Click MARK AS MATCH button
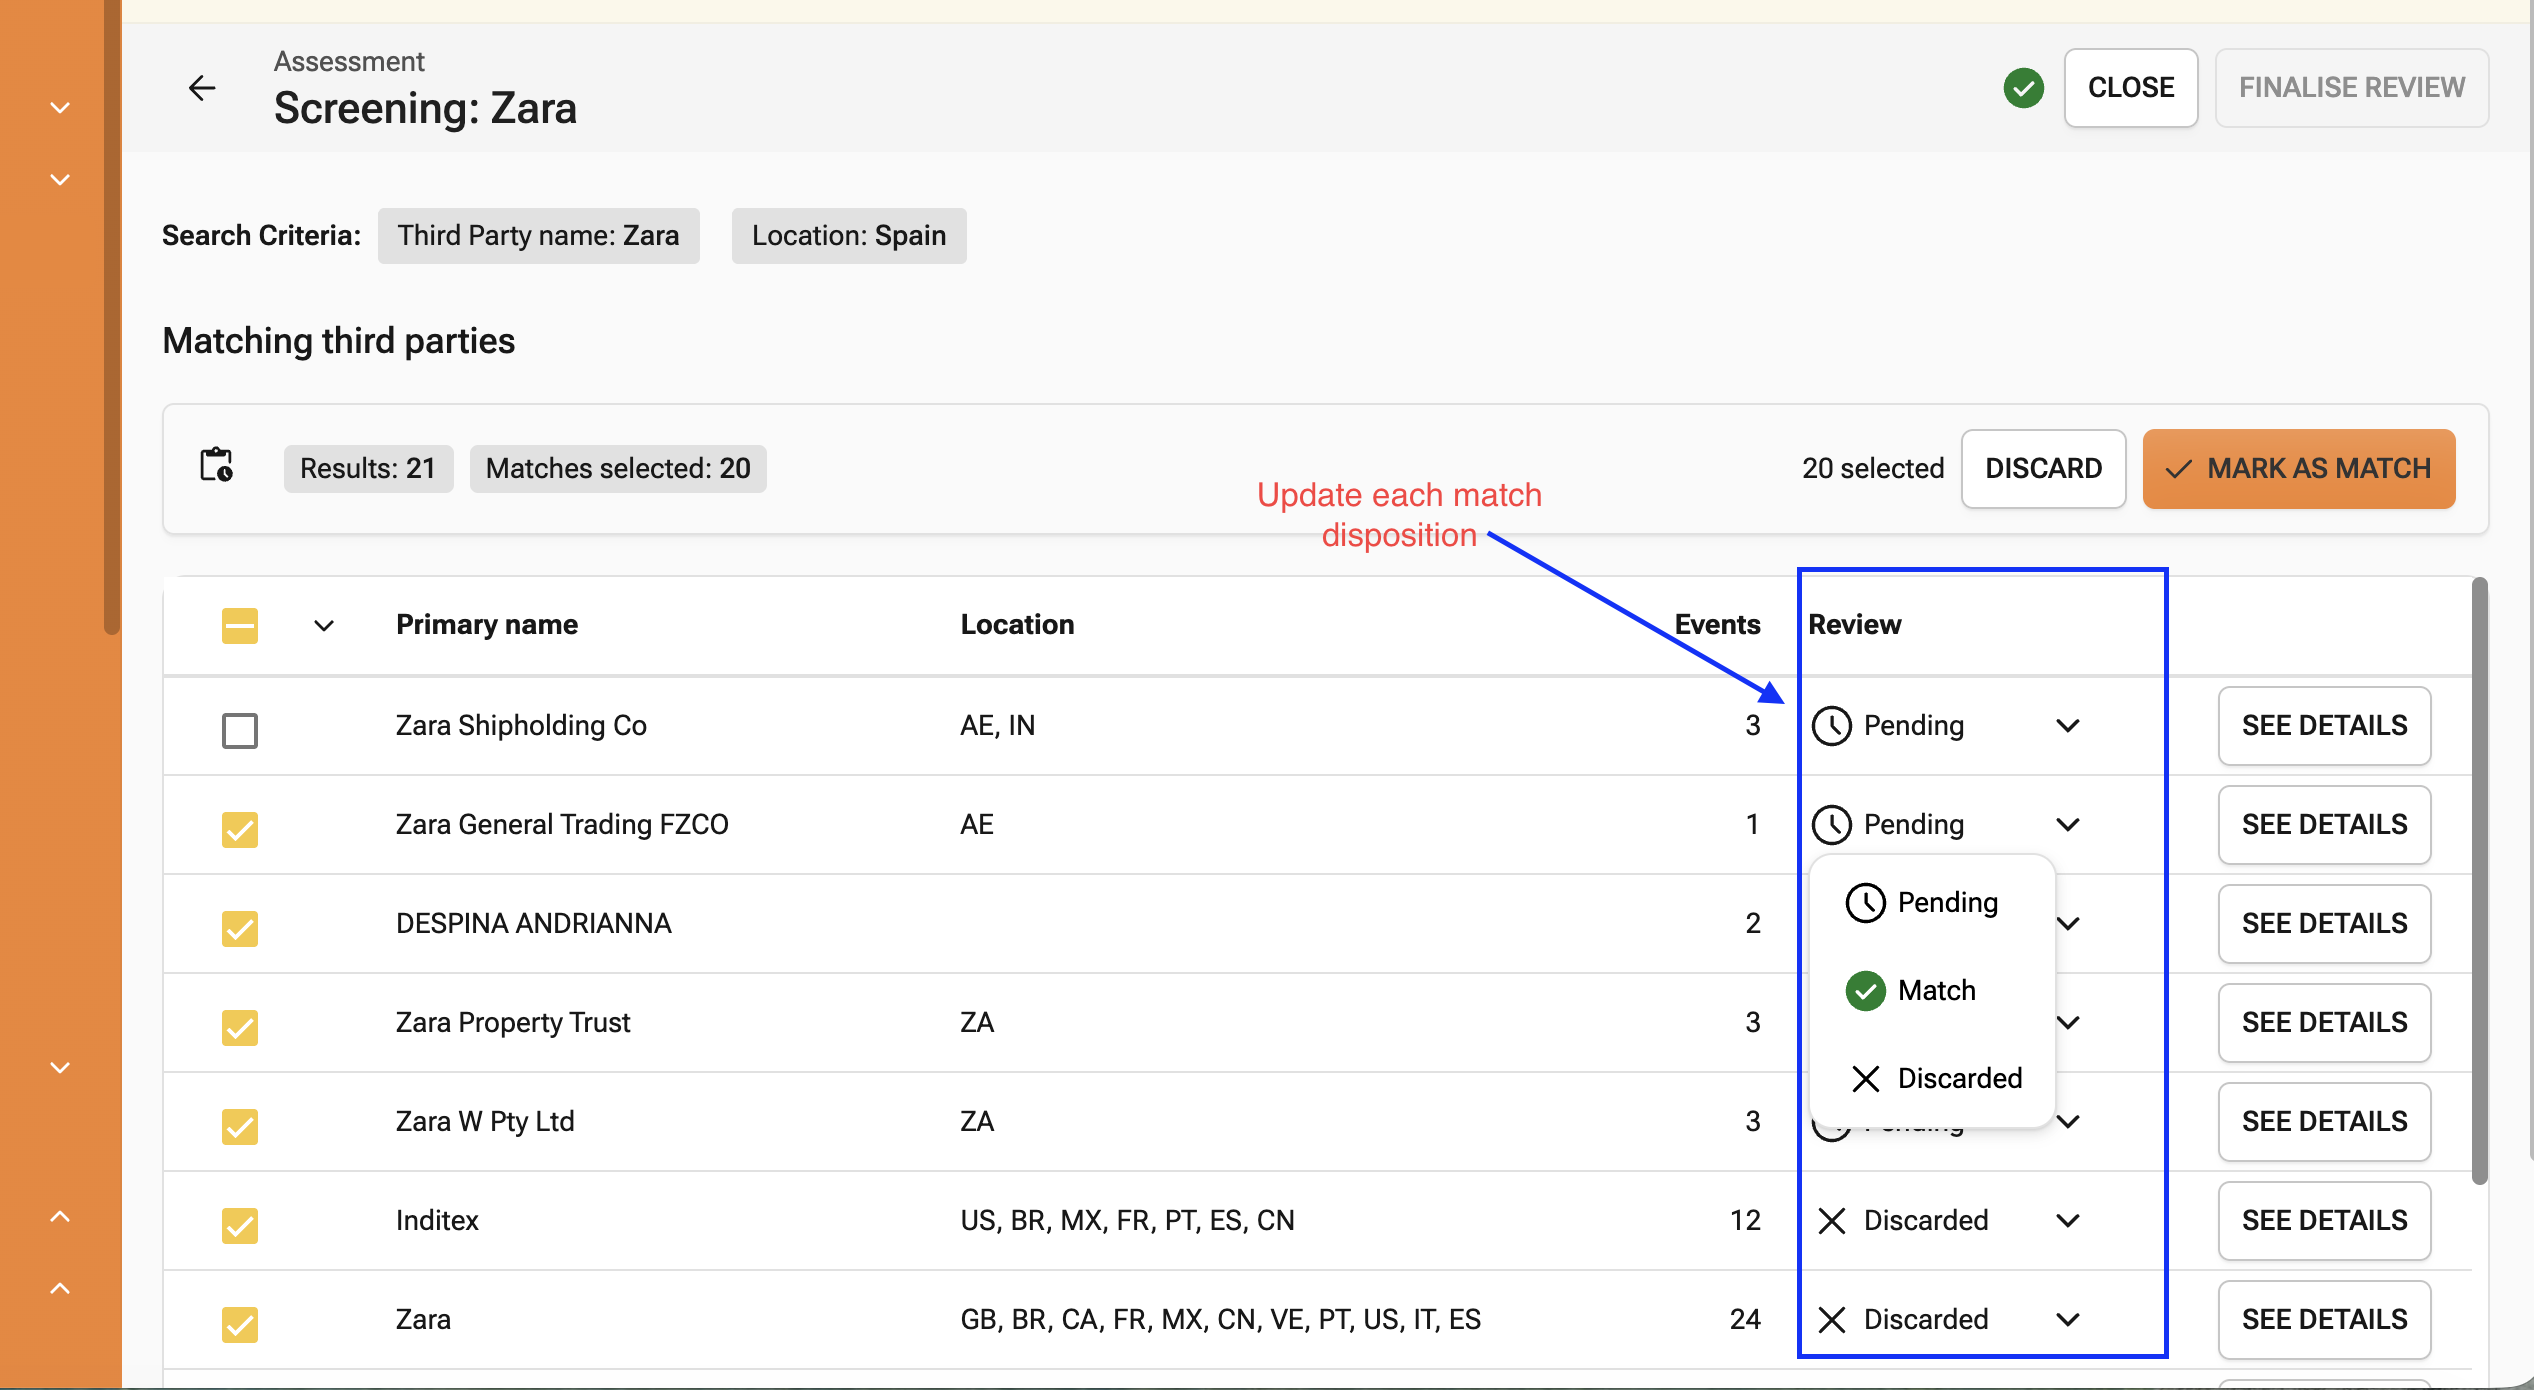 coord(2299,469)
